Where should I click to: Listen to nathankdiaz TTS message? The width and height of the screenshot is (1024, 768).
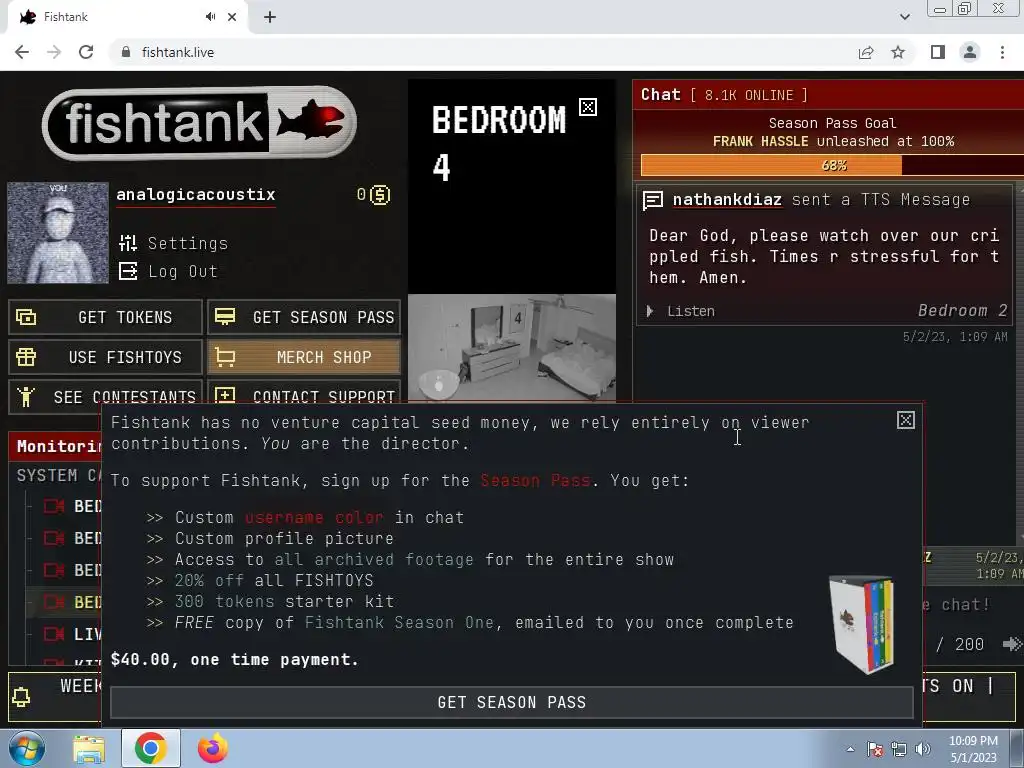click(x=681, y=312)
